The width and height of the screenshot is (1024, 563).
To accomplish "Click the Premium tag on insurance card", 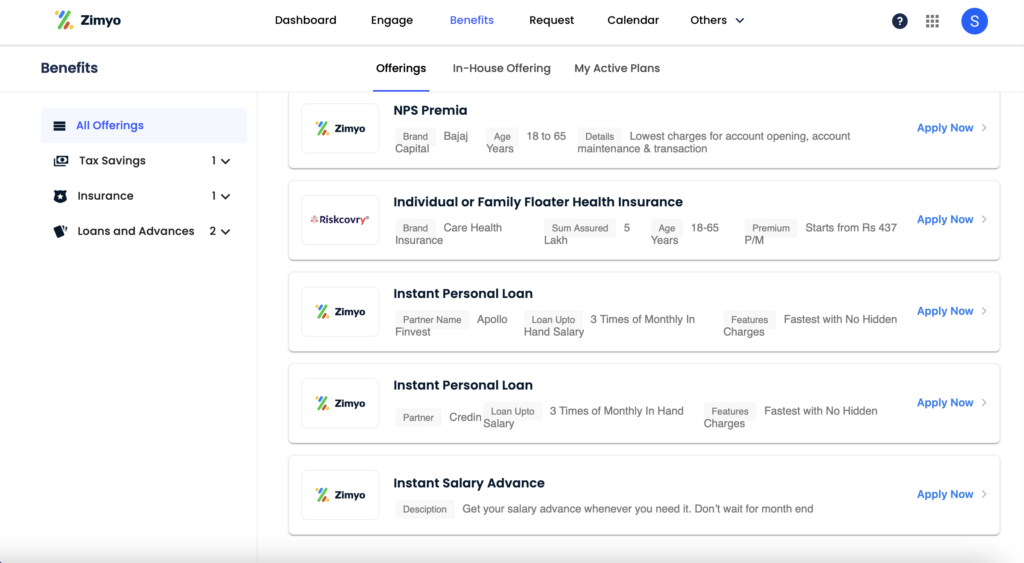I will point(771,228).
